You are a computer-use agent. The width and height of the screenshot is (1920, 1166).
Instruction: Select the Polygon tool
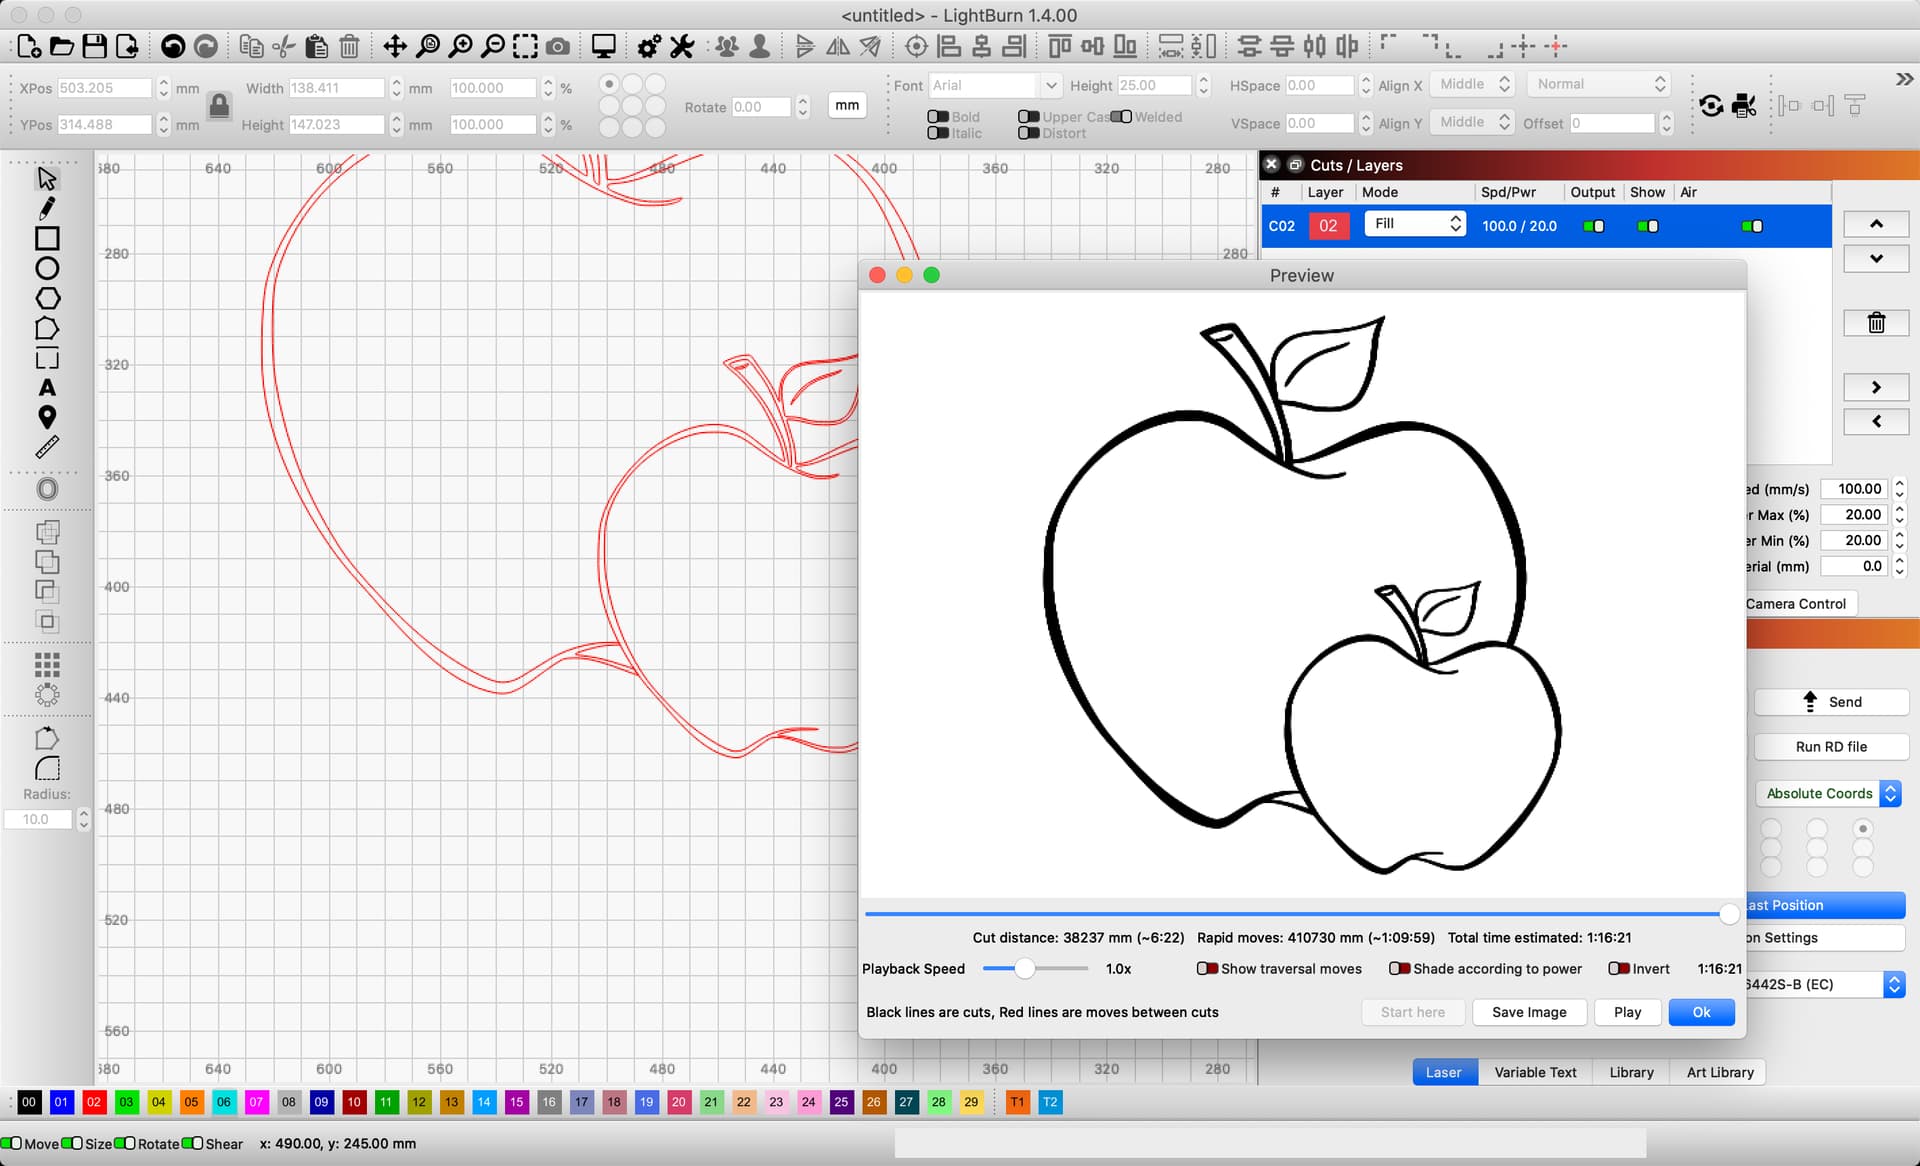tap(47, 298)
